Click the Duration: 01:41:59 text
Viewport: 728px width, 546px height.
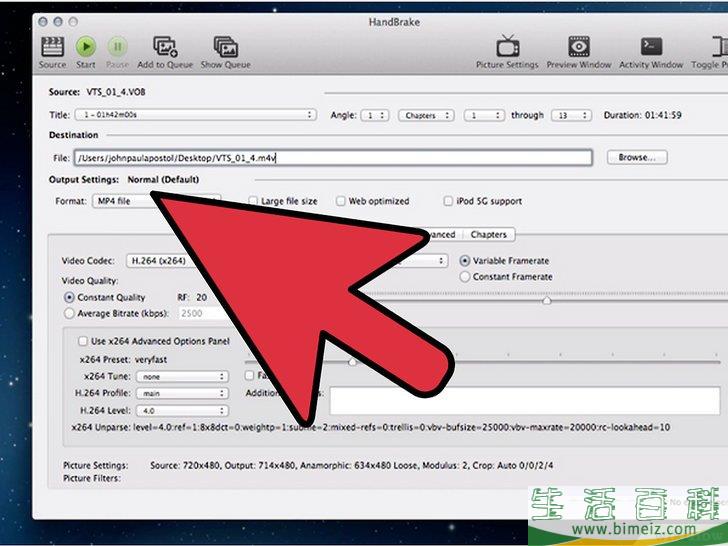(x=643, y=115)
